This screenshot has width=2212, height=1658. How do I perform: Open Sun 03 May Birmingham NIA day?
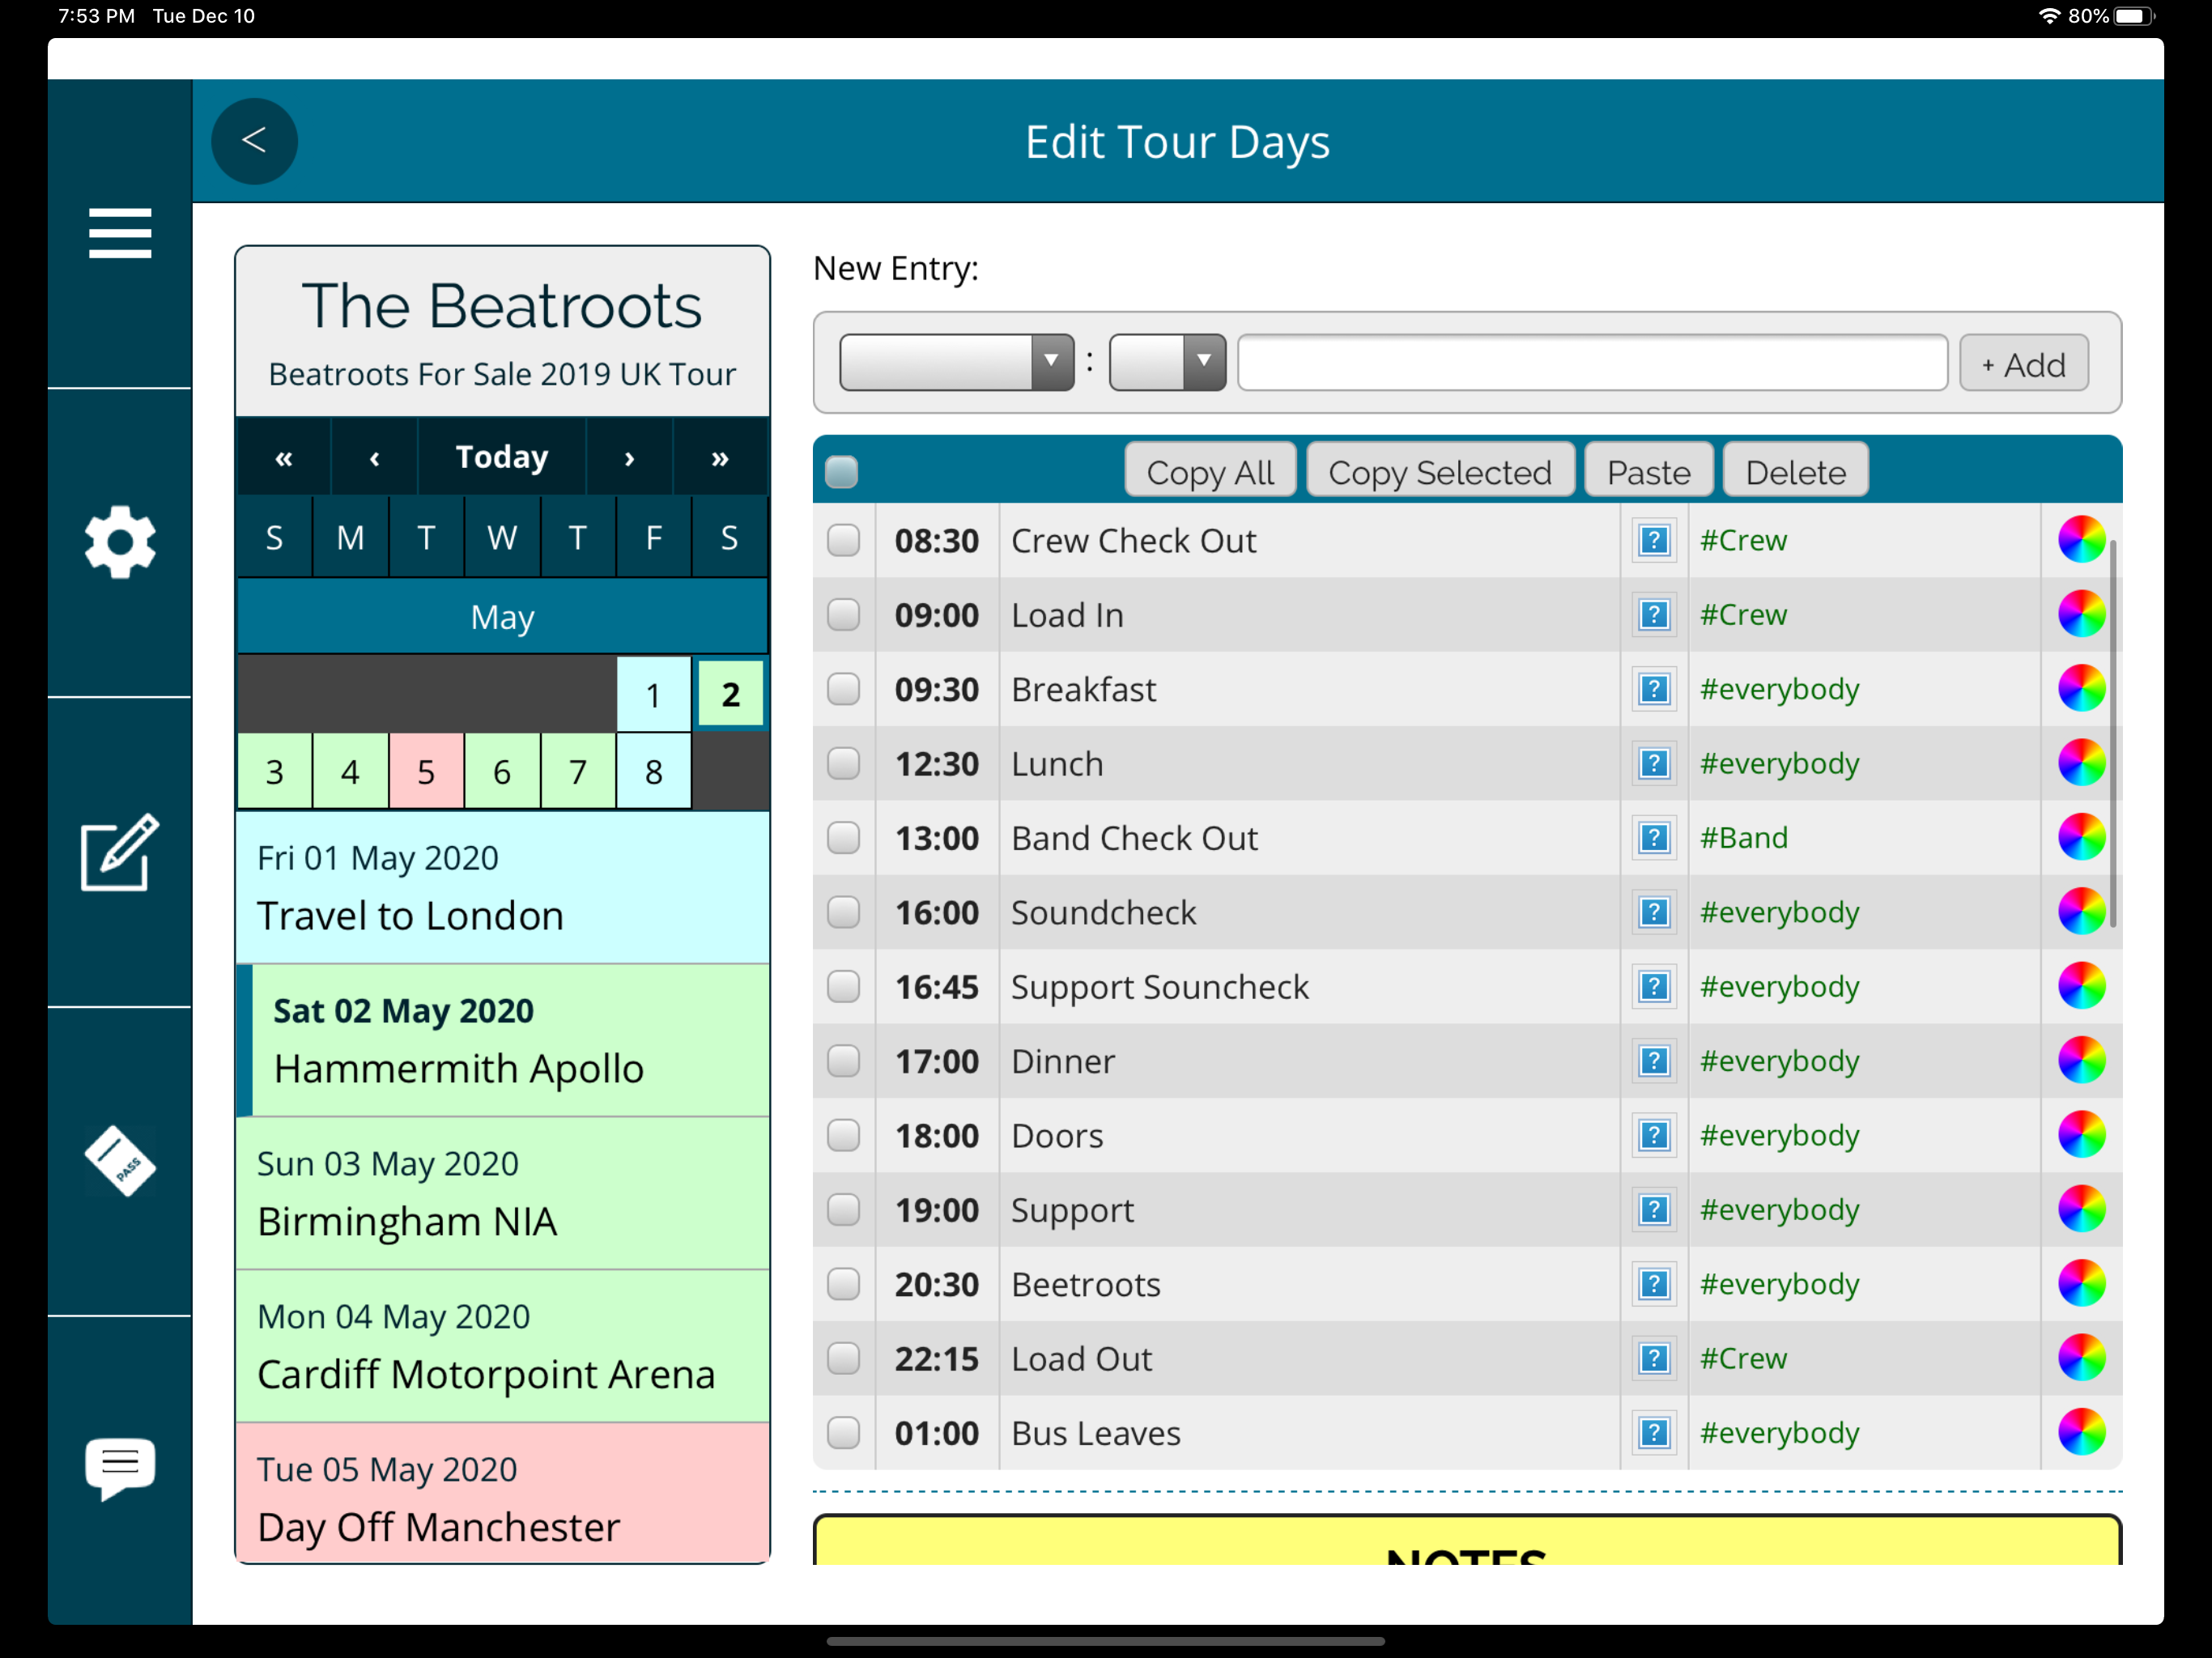pos(502,1193)
